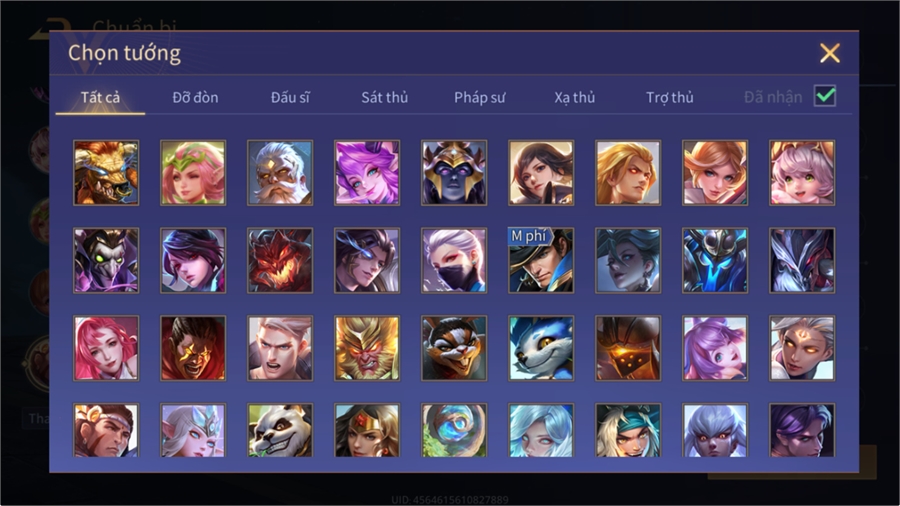This screenshot has width=900, height=506.
Task: Select the panda hero portrait
Action: (280, 430)
